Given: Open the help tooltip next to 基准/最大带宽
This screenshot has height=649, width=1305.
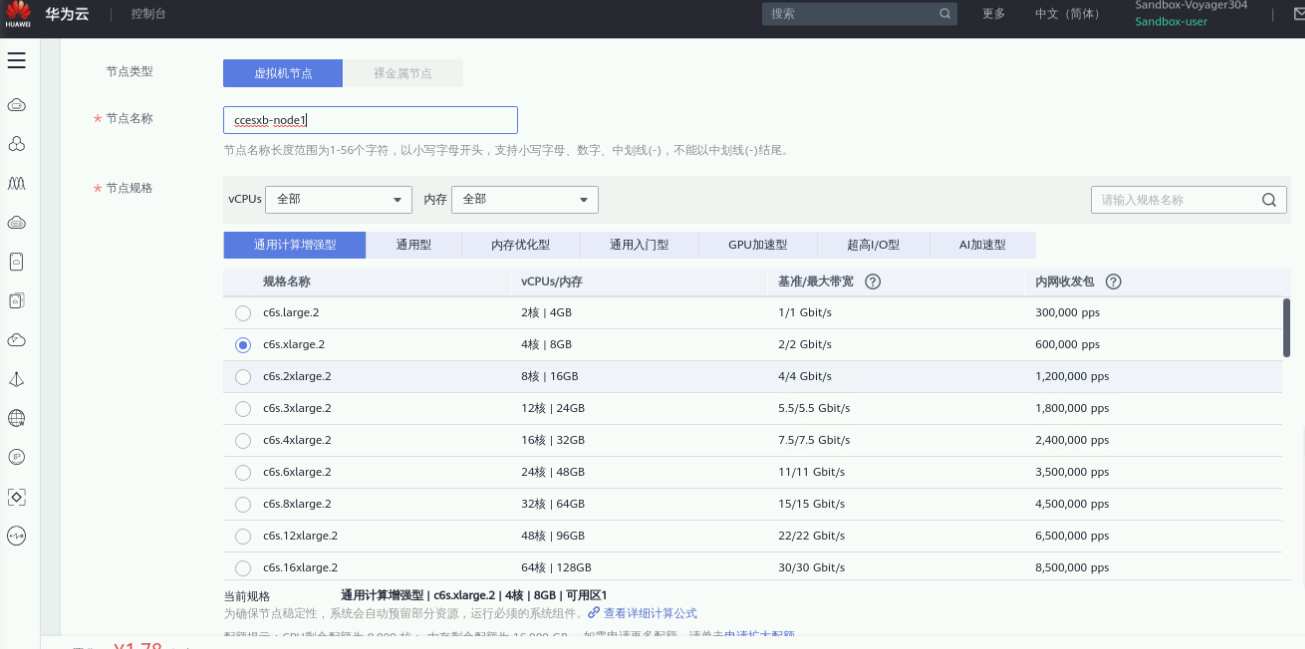Looking at the screenshot, I should tap(873, 281).
